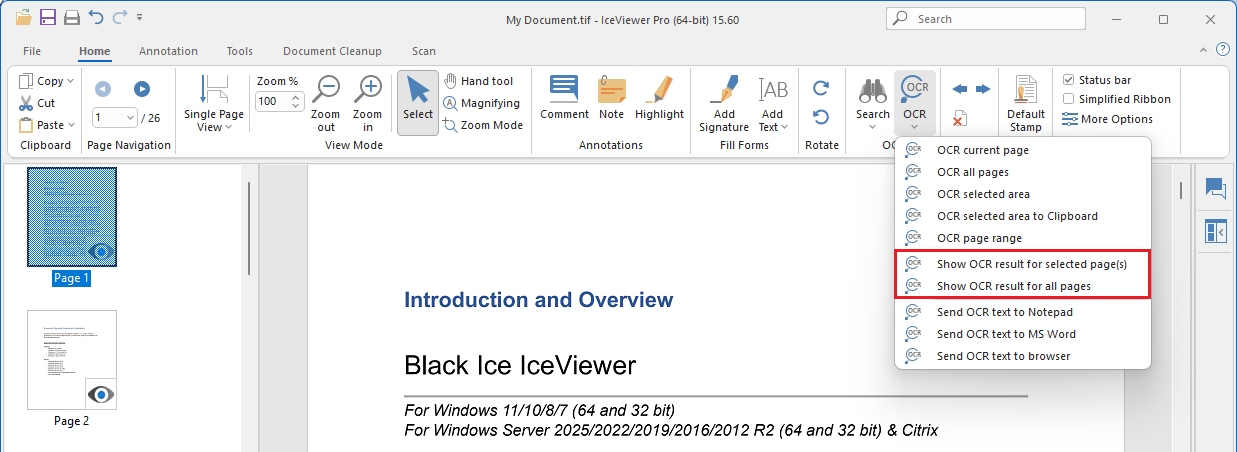Click Cut in Clipboard group
This screenshot has height=452, width=1237.
[x=37, y=103]
